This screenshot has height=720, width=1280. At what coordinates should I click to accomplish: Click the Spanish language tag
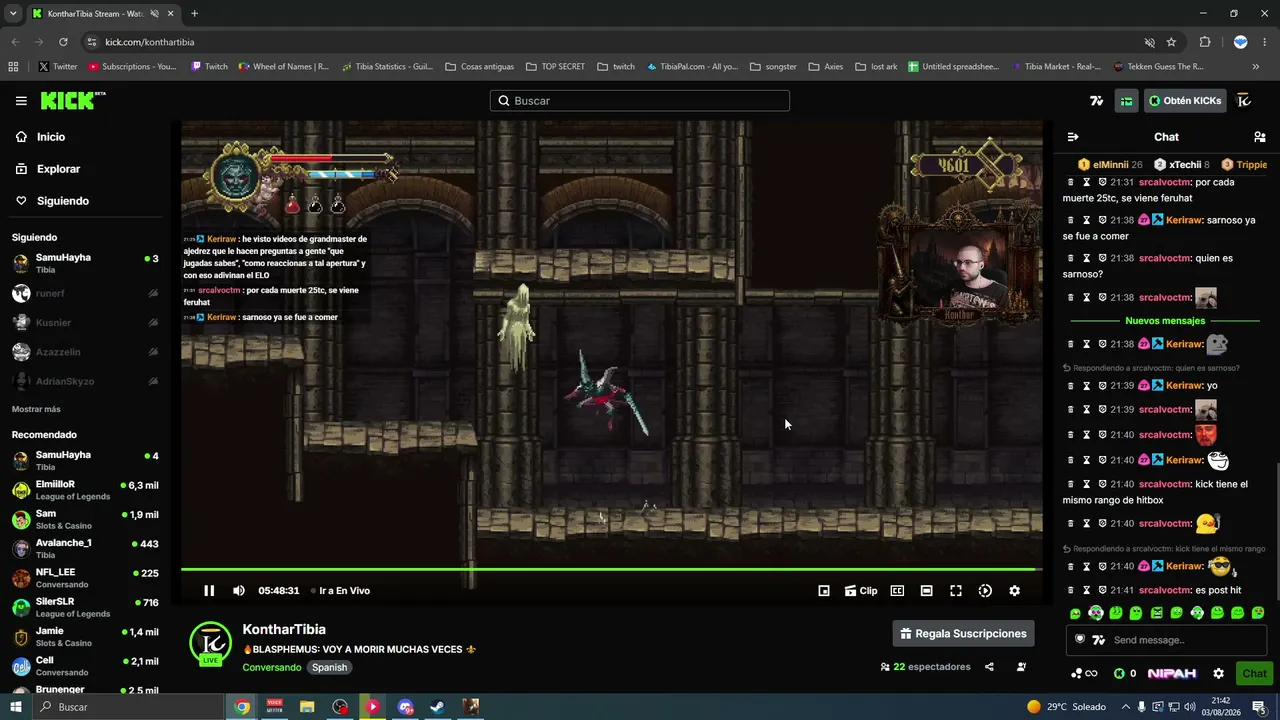[x=329, y=668]
